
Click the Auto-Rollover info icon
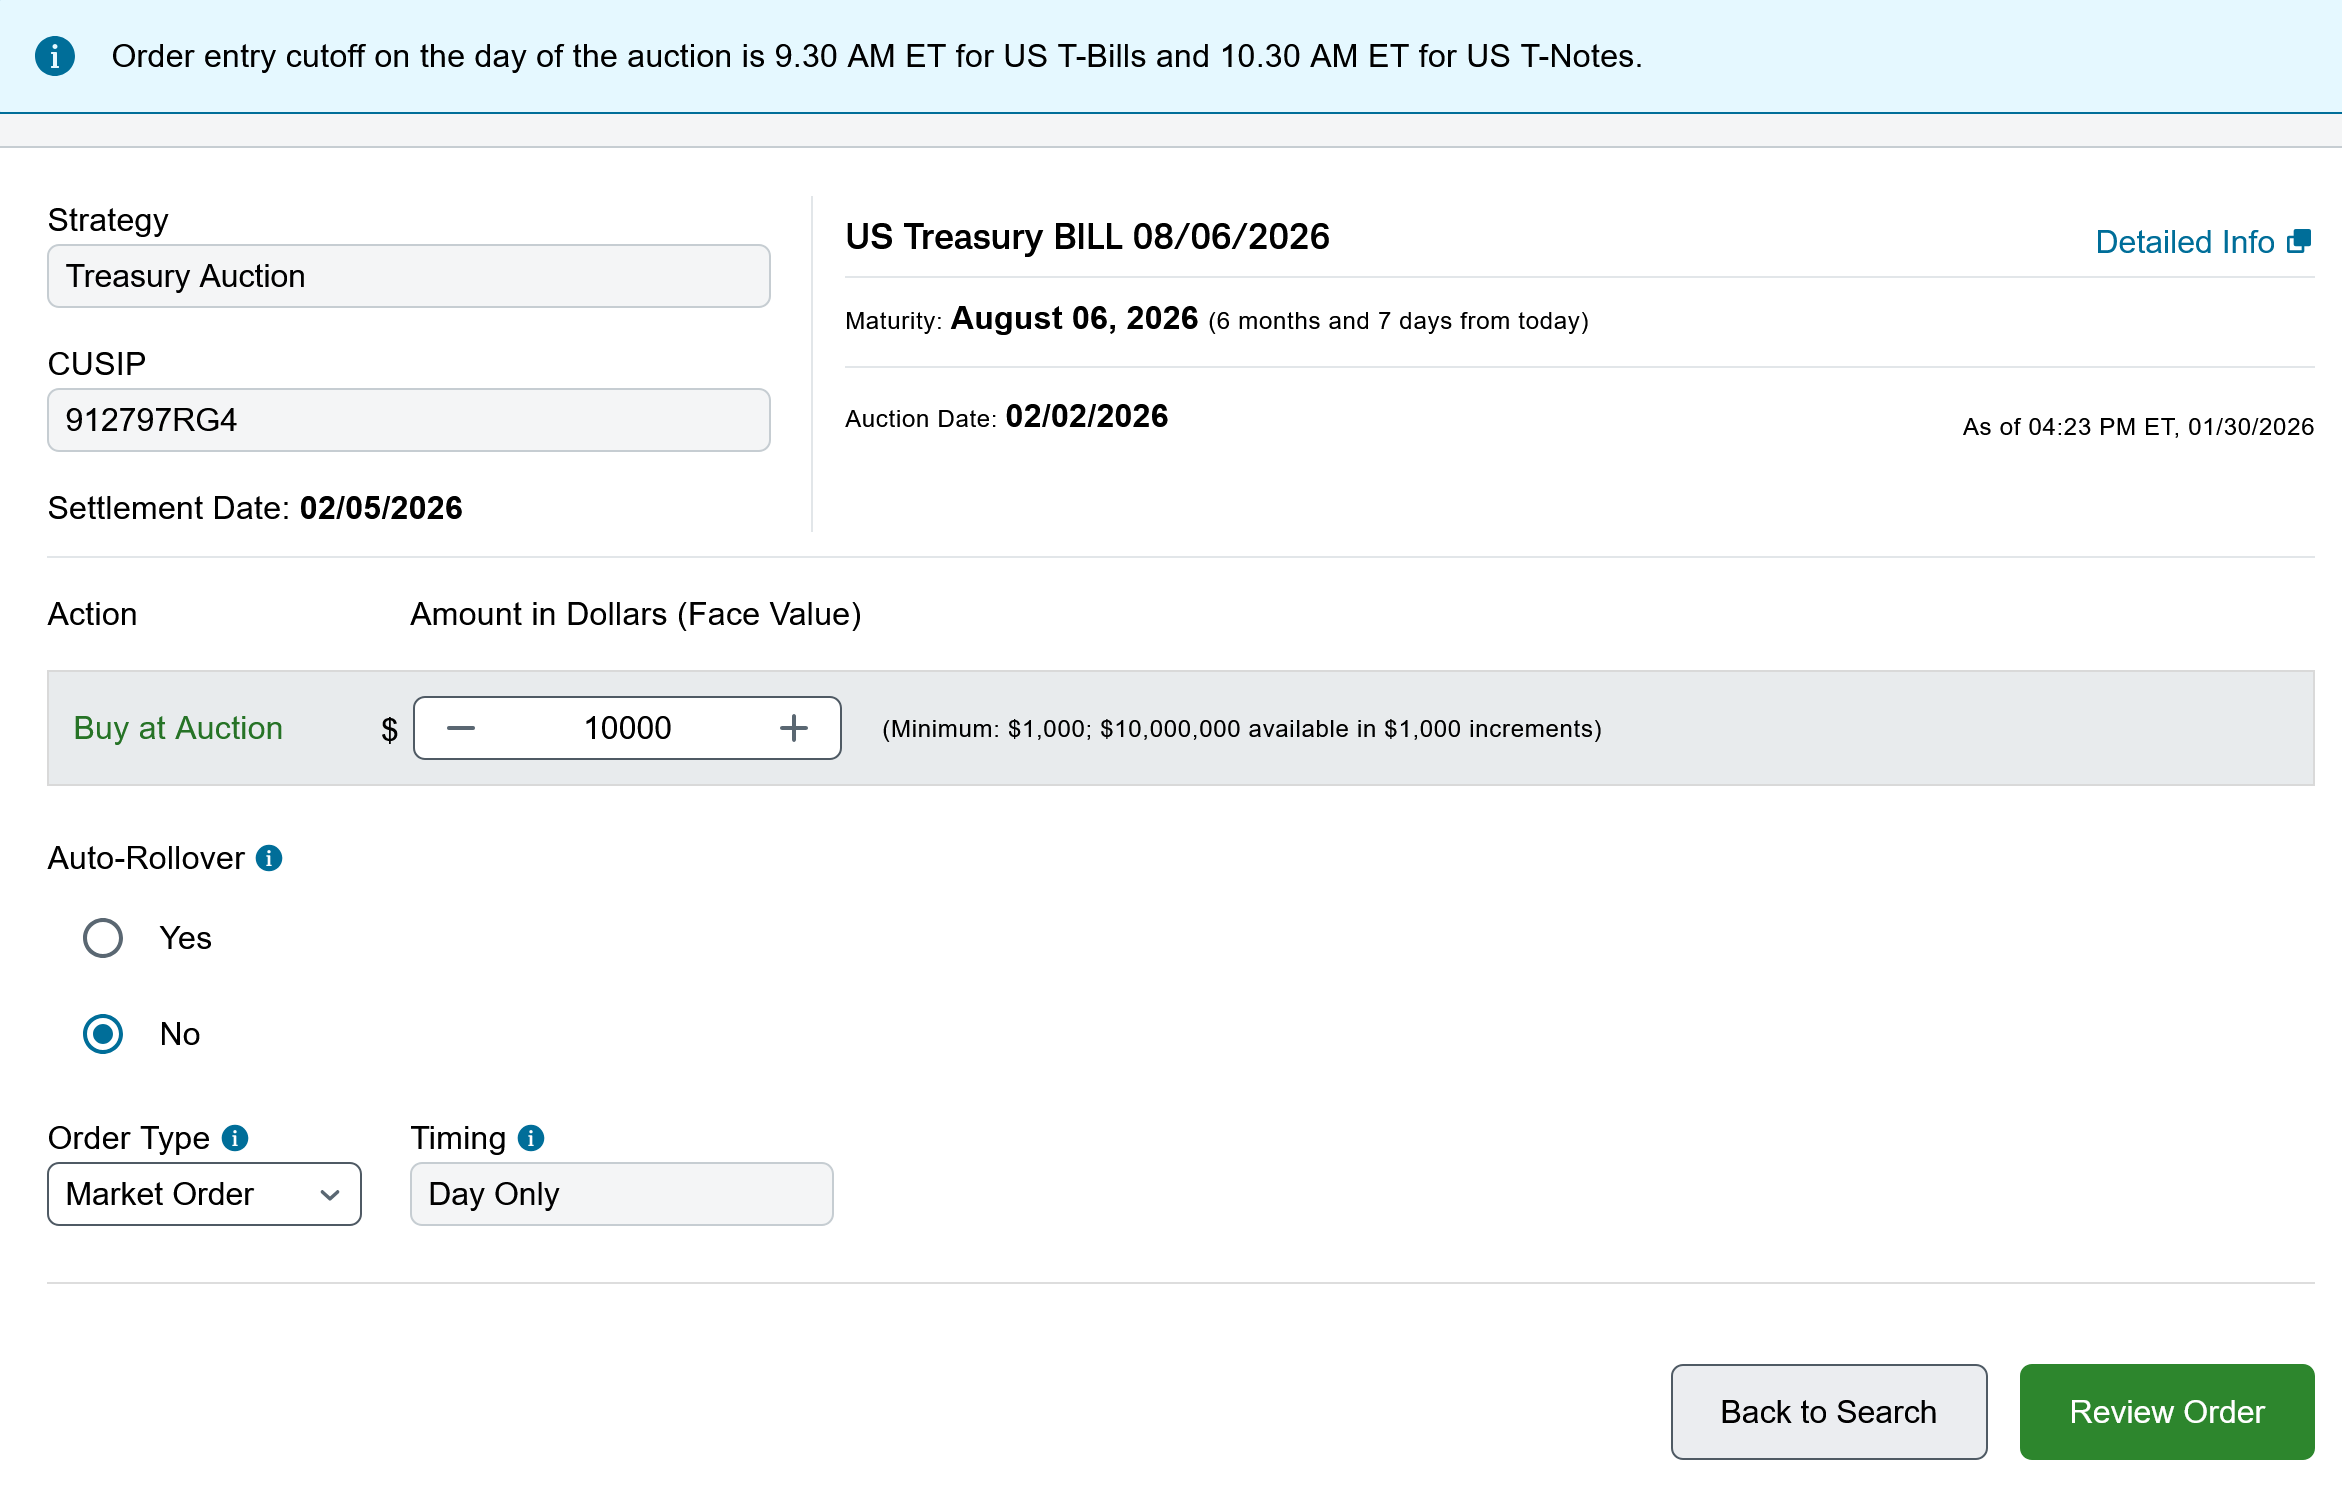(x=269, y=858)
